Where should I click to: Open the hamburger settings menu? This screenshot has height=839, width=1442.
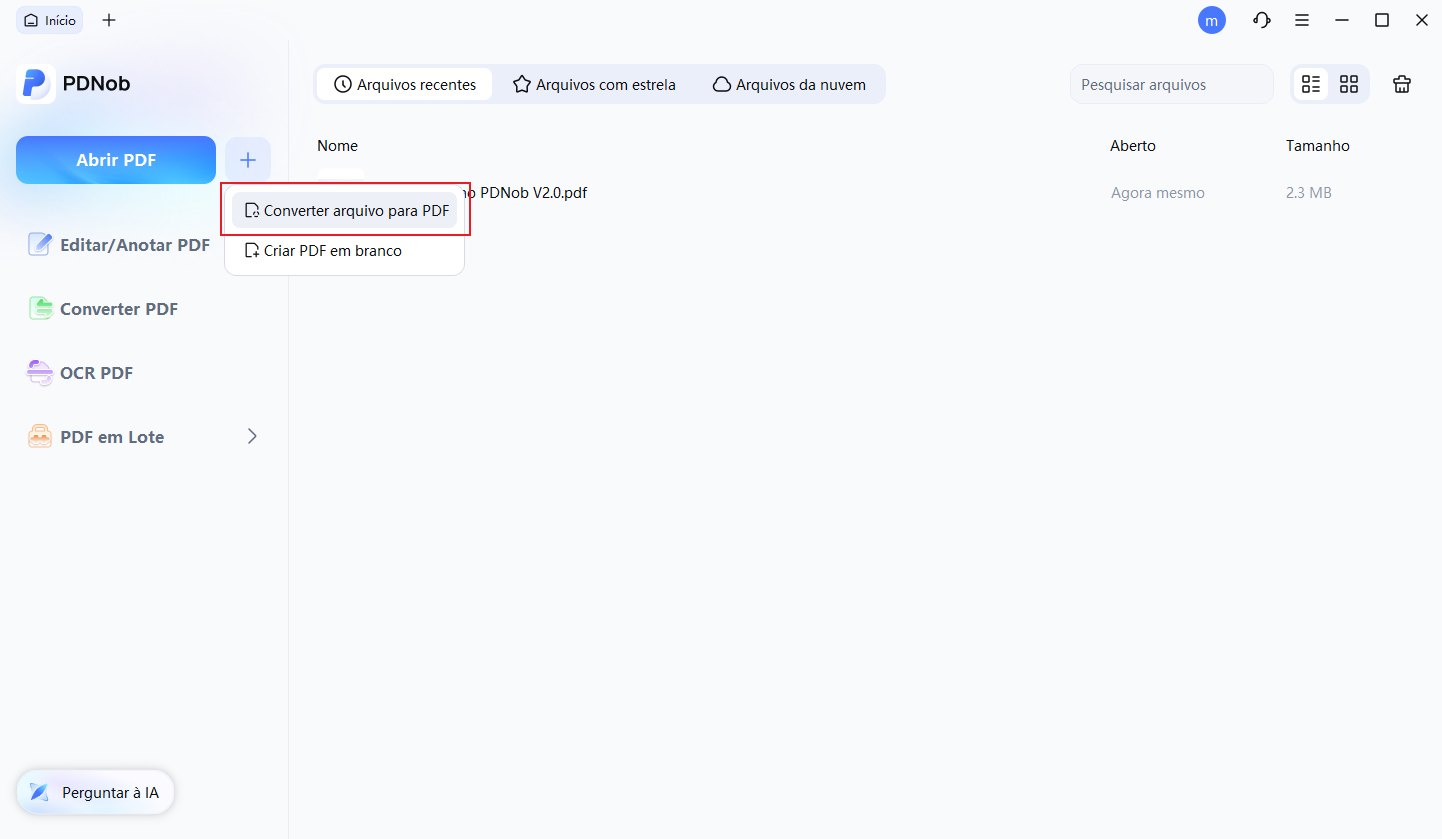(x=1302, y=20)
